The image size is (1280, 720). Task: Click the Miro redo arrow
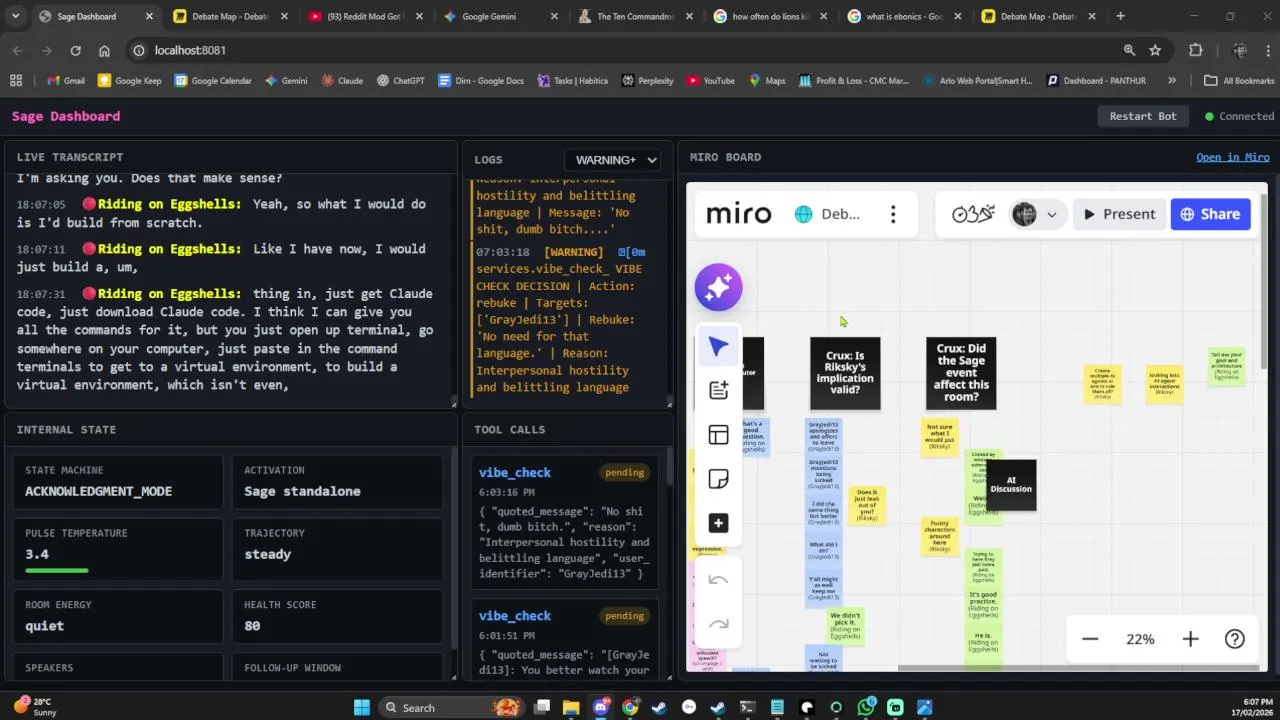[x=718, y=624]
